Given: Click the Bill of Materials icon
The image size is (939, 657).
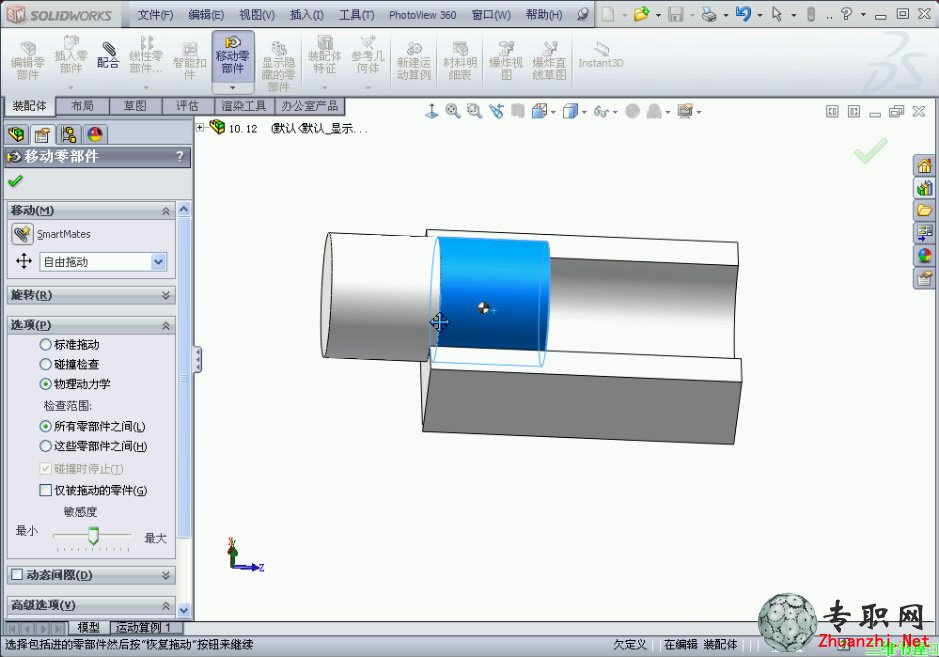Looking at the screenshot, I should tap(460, 60).
